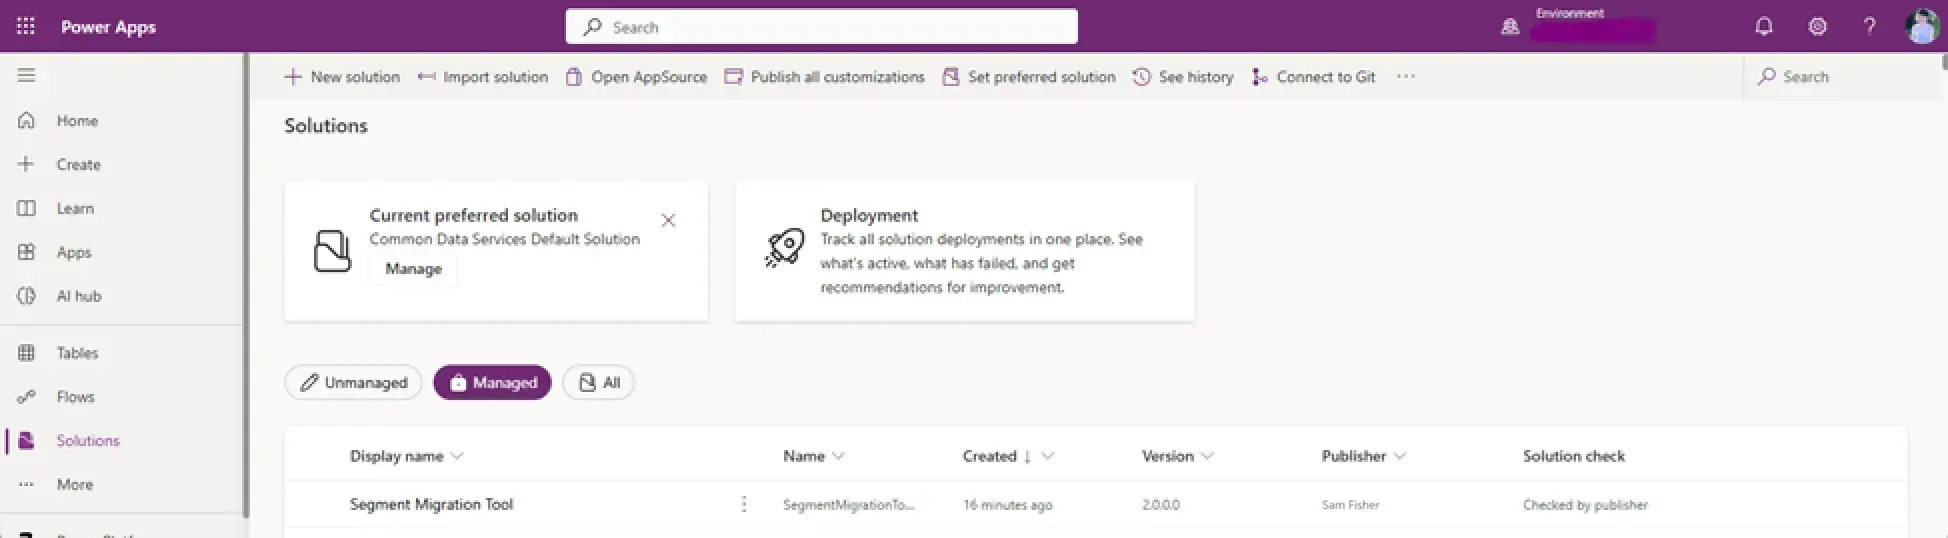Click the Solution check column header
Screen dimensions: 1948x538
pos(1573,456)
